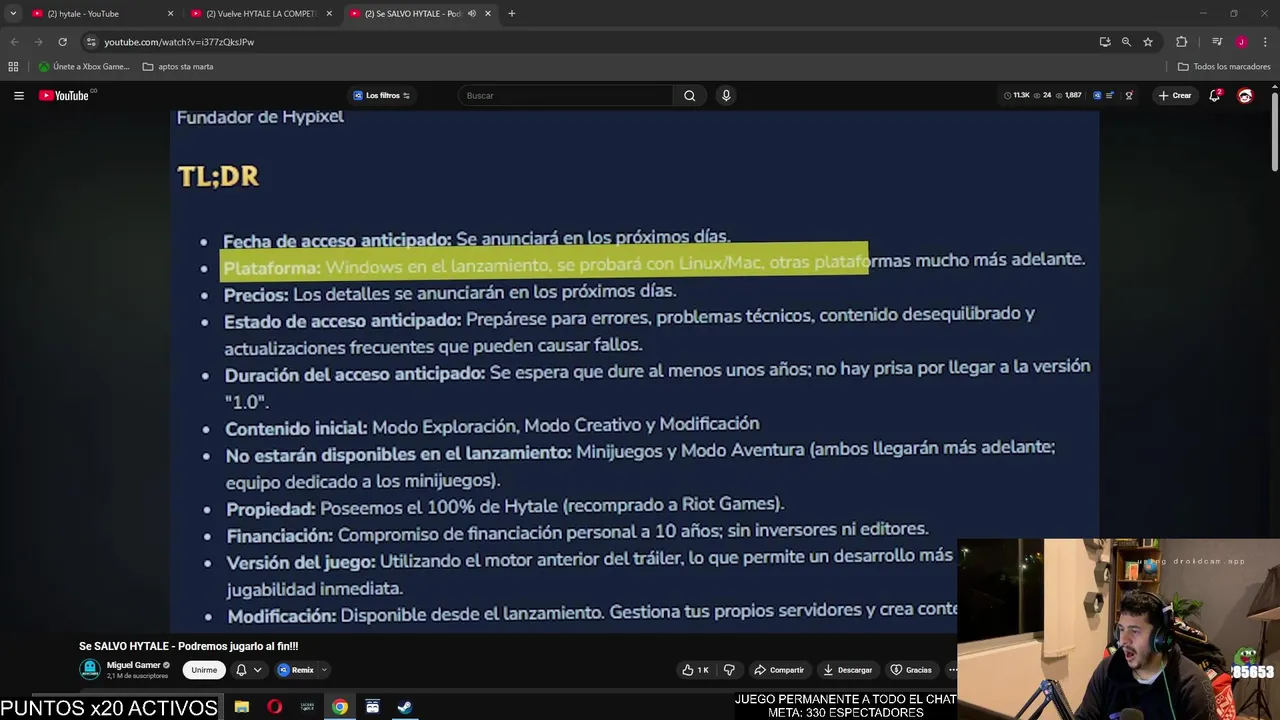Click the Compartir share button
The height and width of the screenshot is (720, 1280).
pyautogui.click(x=779, y=670)
